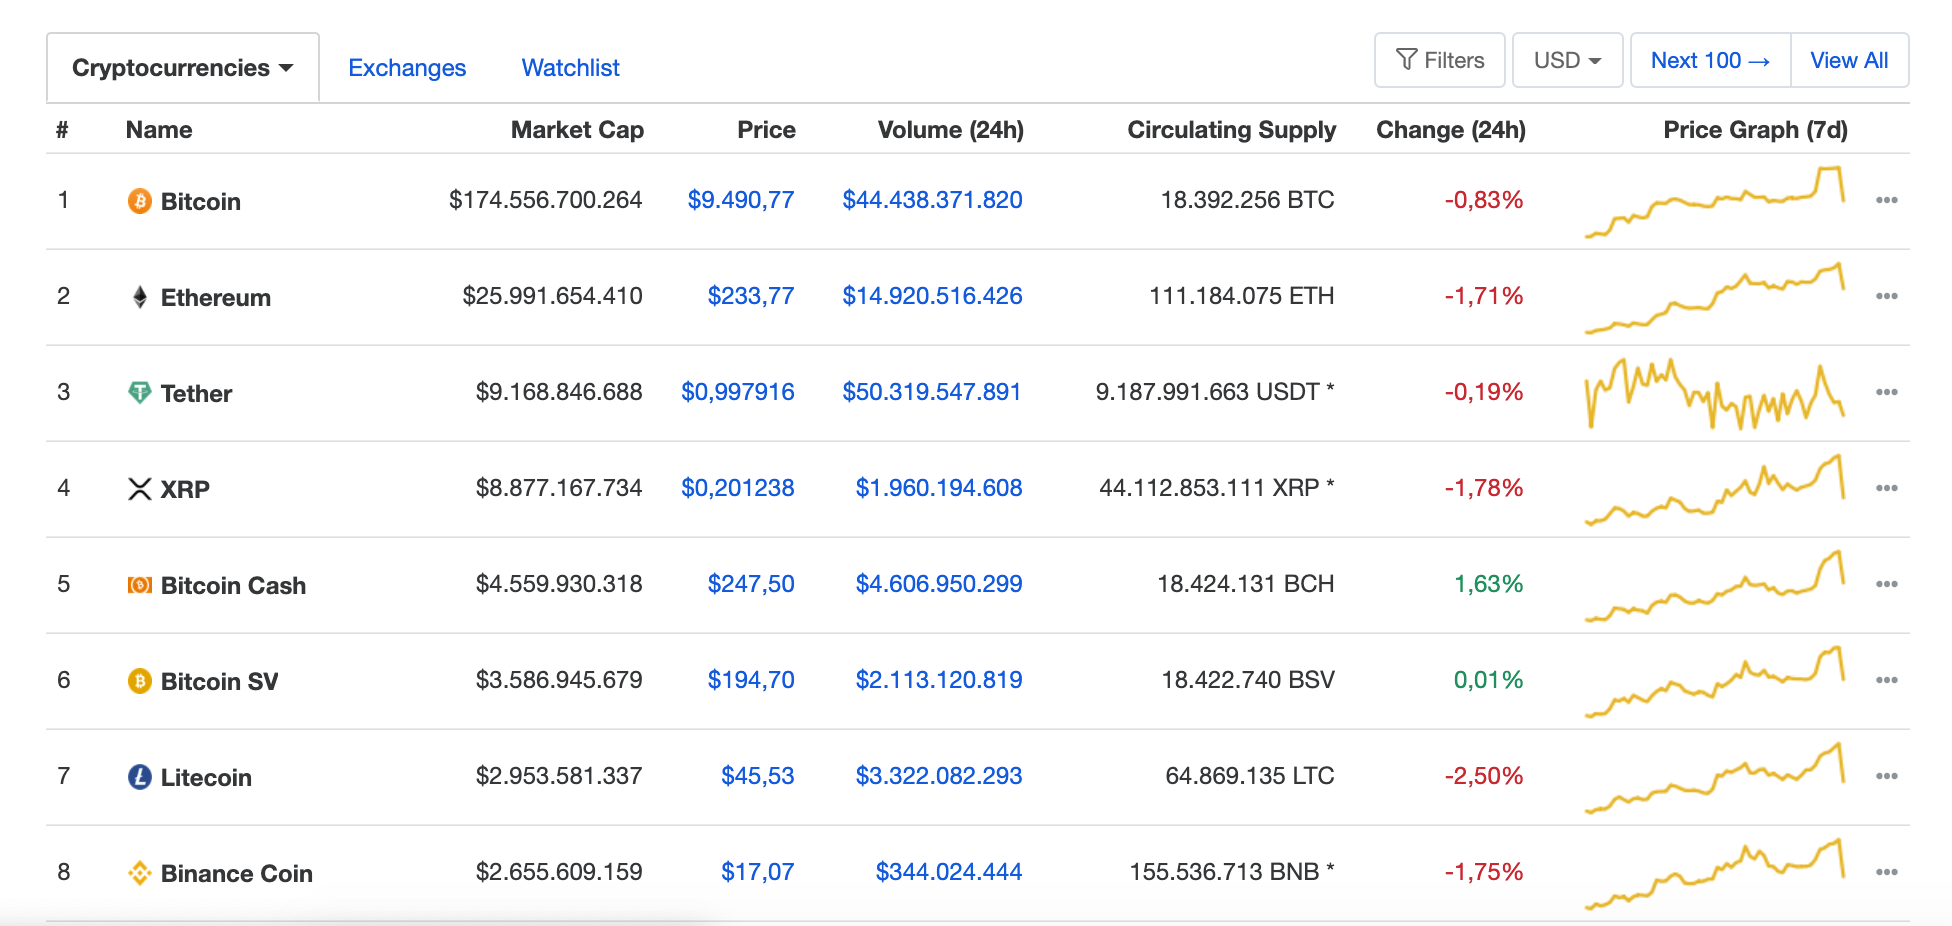Click the XRP logo icon
This screenshot has height=926, width=1952.
point(140,489)
